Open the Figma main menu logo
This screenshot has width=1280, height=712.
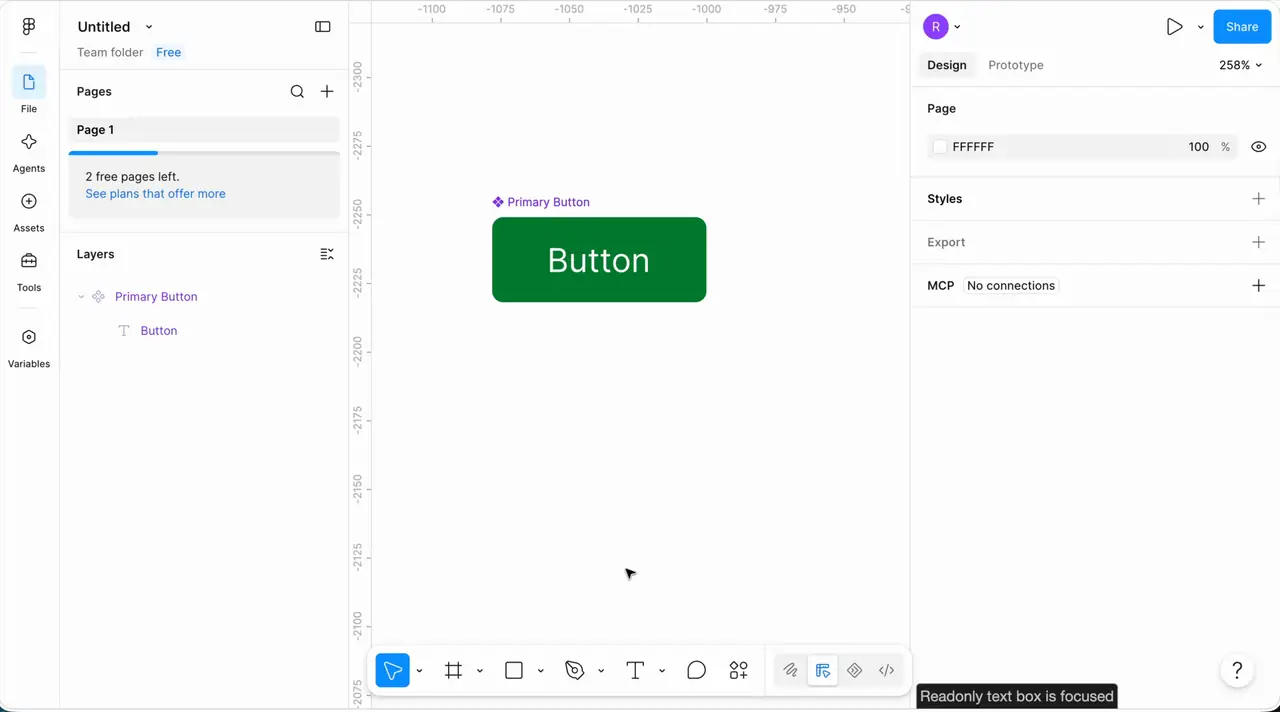click(29, 27)
